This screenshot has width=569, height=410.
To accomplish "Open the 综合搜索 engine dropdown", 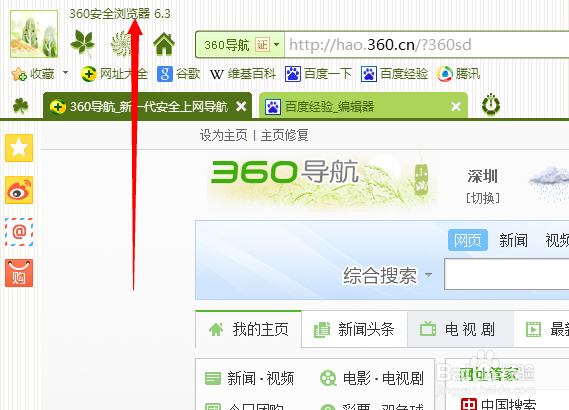I will (388, 275).
